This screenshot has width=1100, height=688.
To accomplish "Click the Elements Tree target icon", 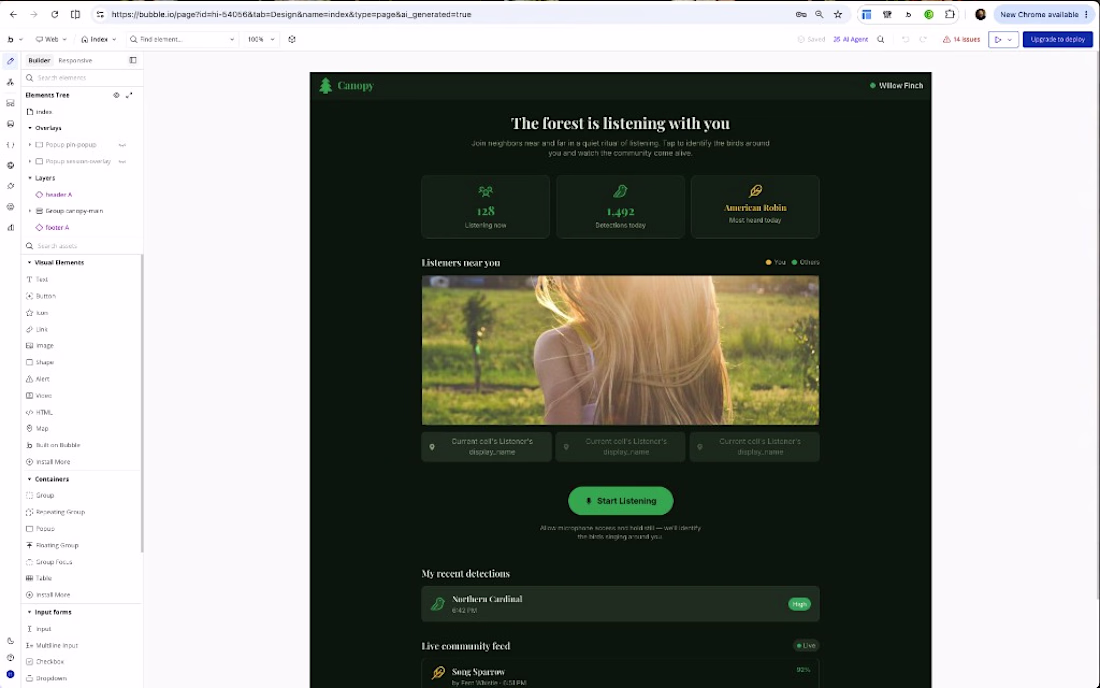I will pos(116,95).
